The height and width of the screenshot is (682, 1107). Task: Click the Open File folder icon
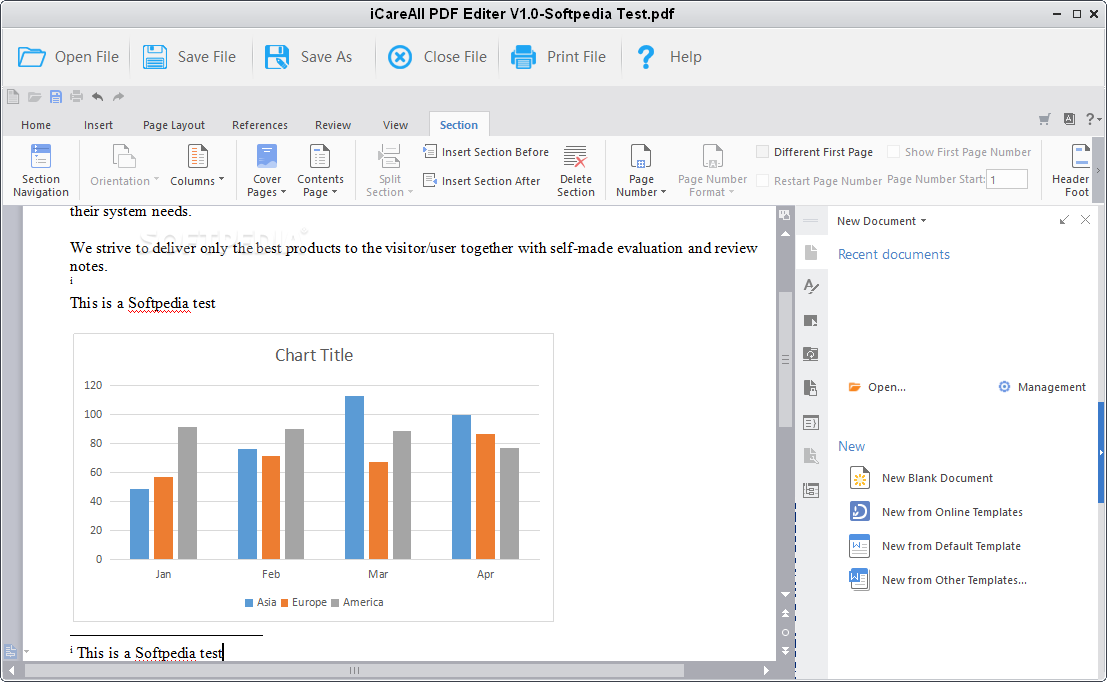pos(31,56)
